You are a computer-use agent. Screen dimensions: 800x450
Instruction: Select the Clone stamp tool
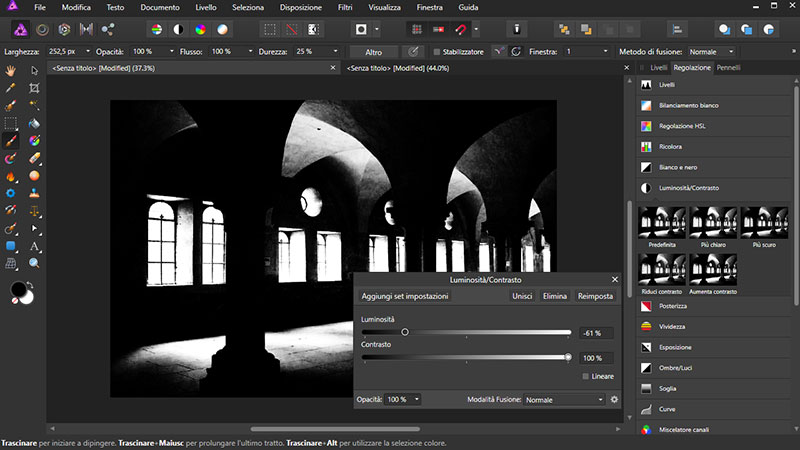(x=34, y=193)
